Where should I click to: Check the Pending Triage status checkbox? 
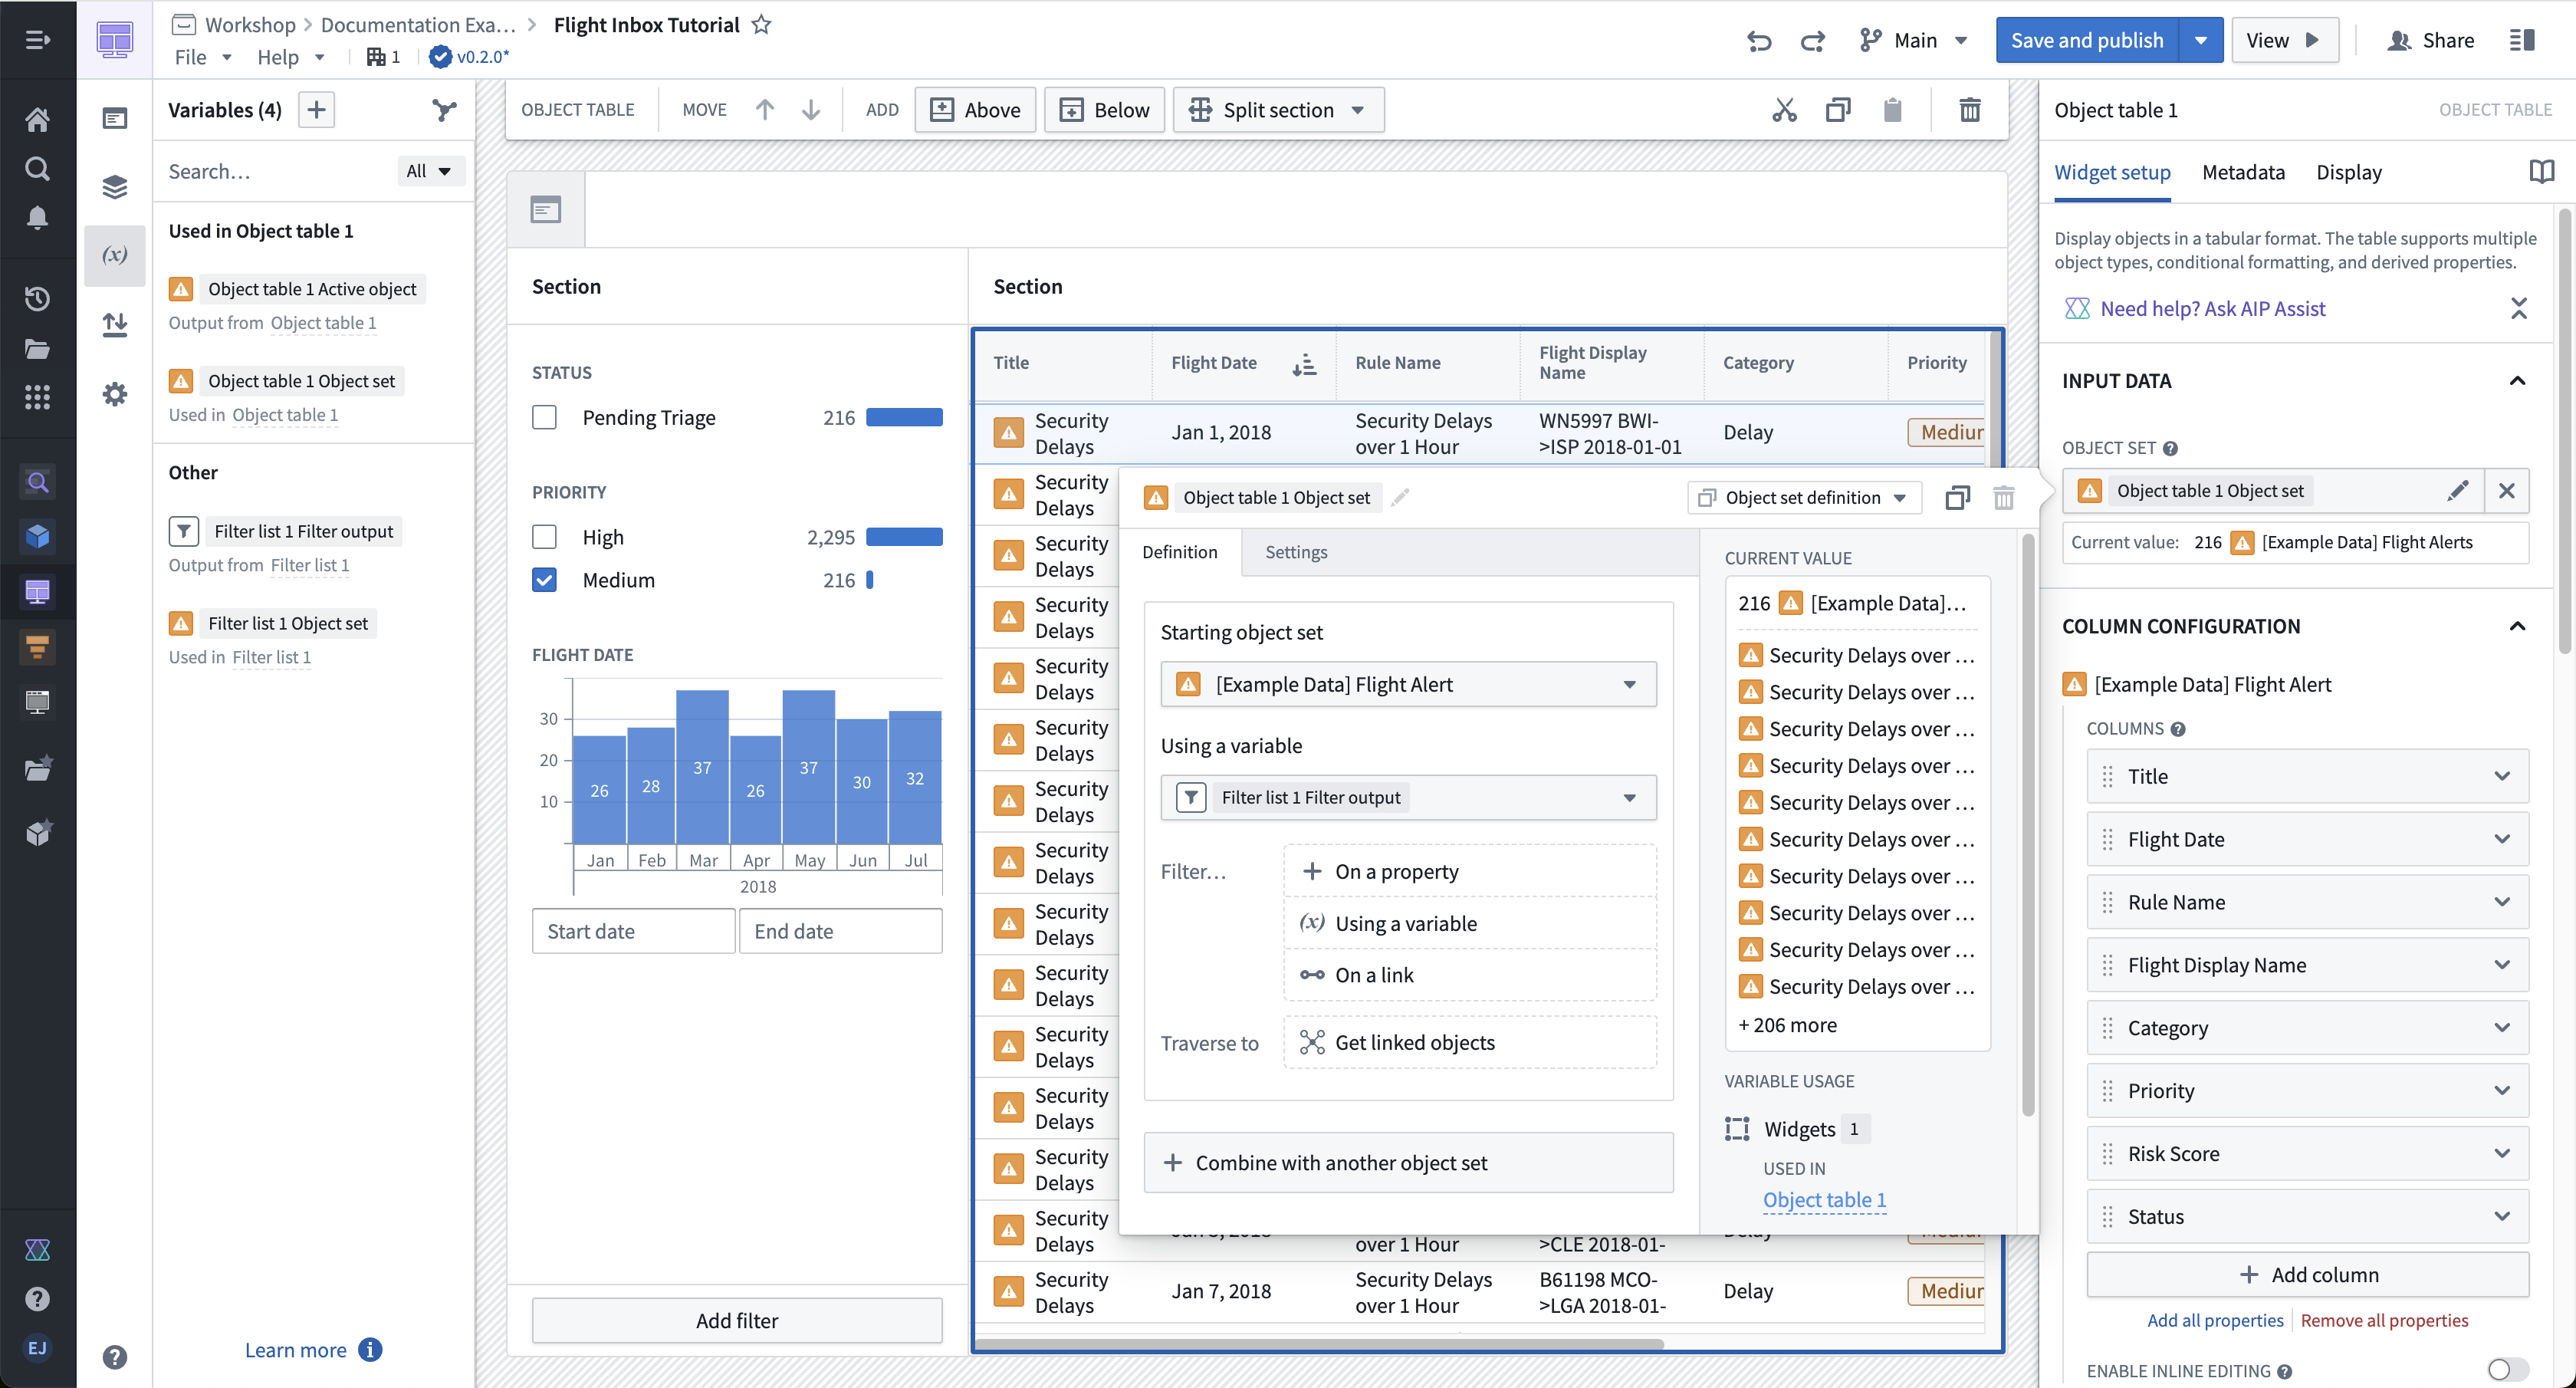point(544,417)
